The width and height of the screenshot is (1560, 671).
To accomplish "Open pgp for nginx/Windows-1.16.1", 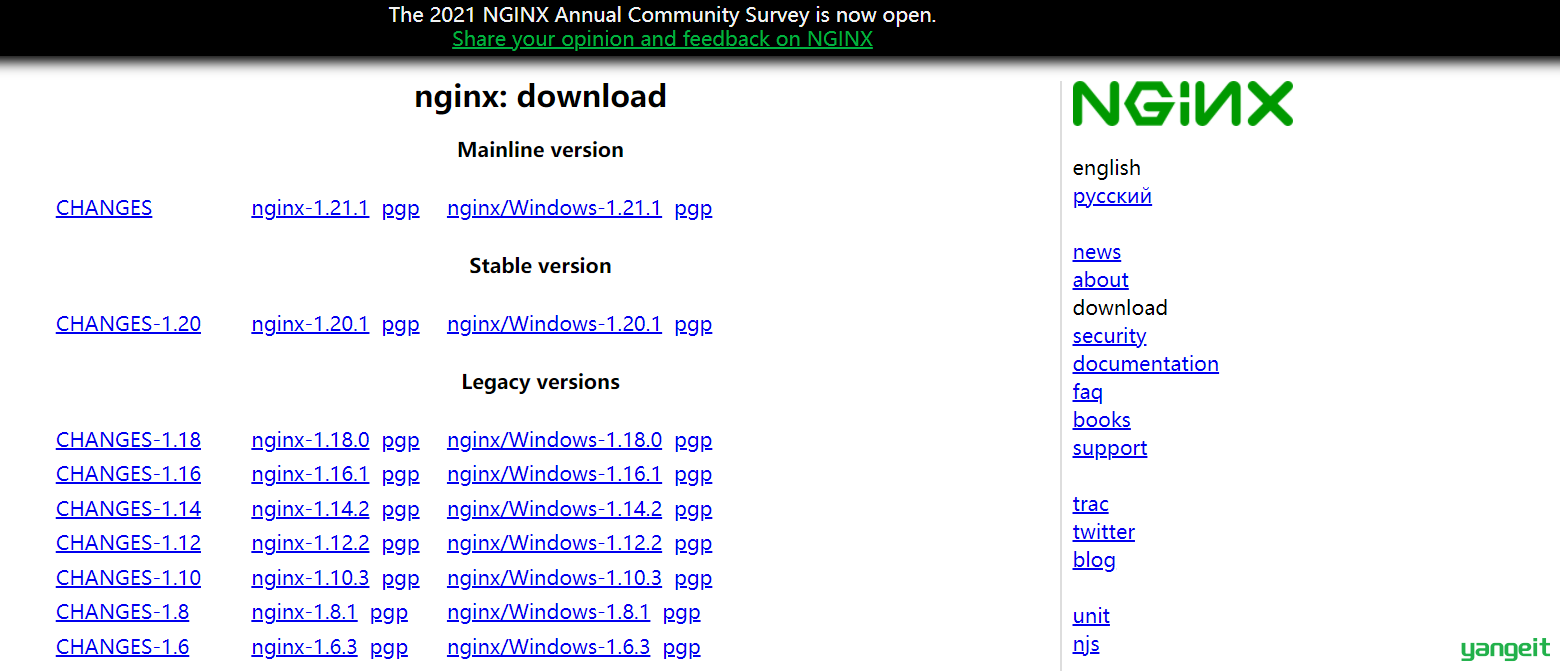I will (693, 475).
